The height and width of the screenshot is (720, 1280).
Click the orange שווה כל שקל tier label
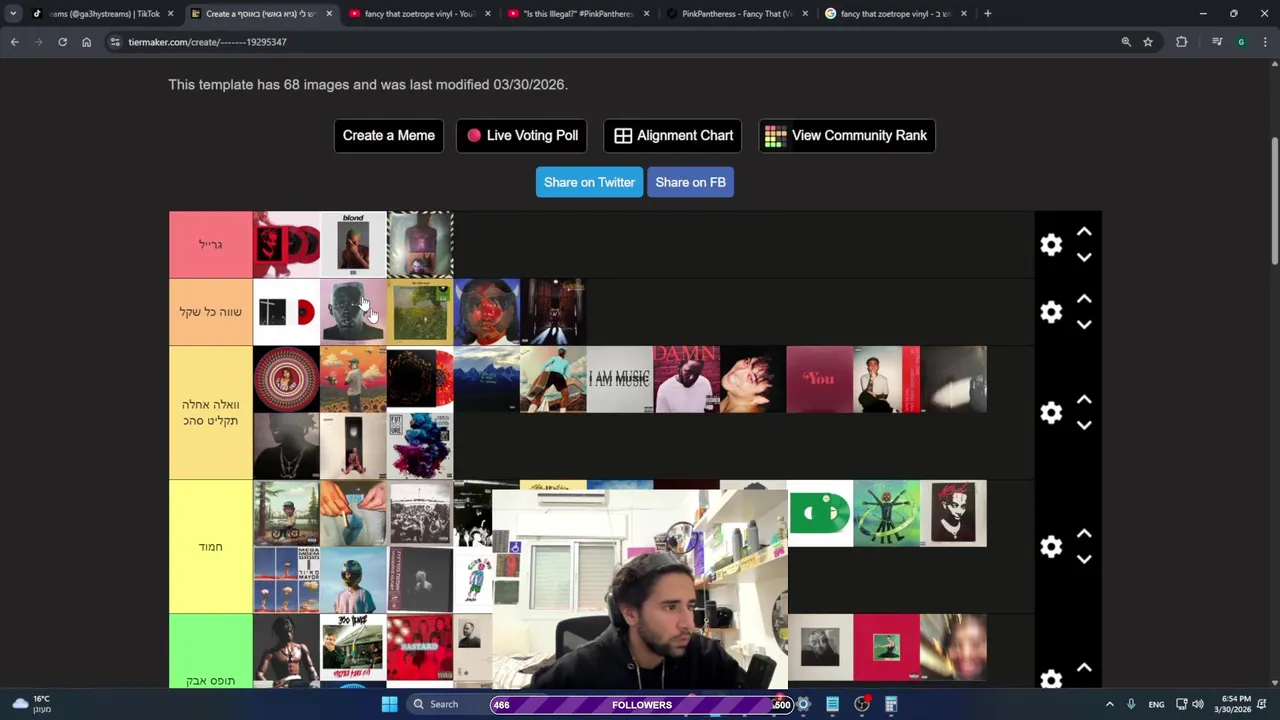pos(211,312)
